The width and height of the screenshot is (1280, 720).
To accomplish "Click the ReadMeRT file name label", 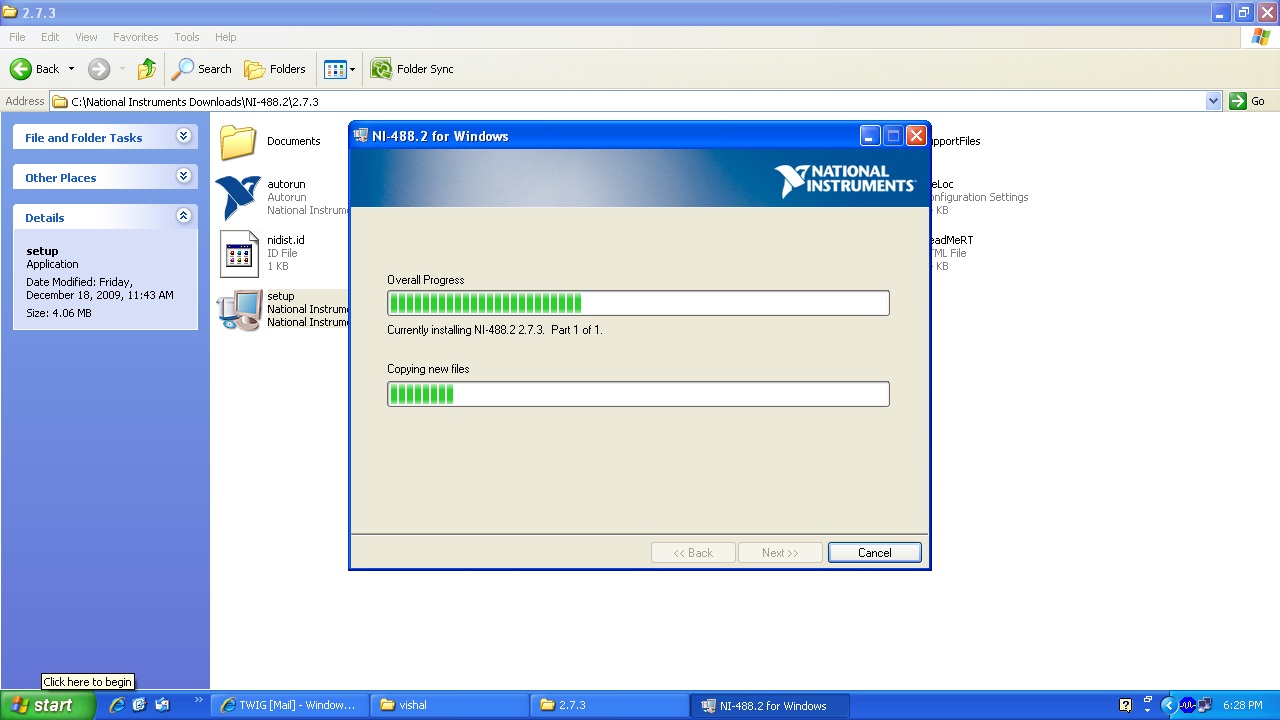I will click(952, 240).
